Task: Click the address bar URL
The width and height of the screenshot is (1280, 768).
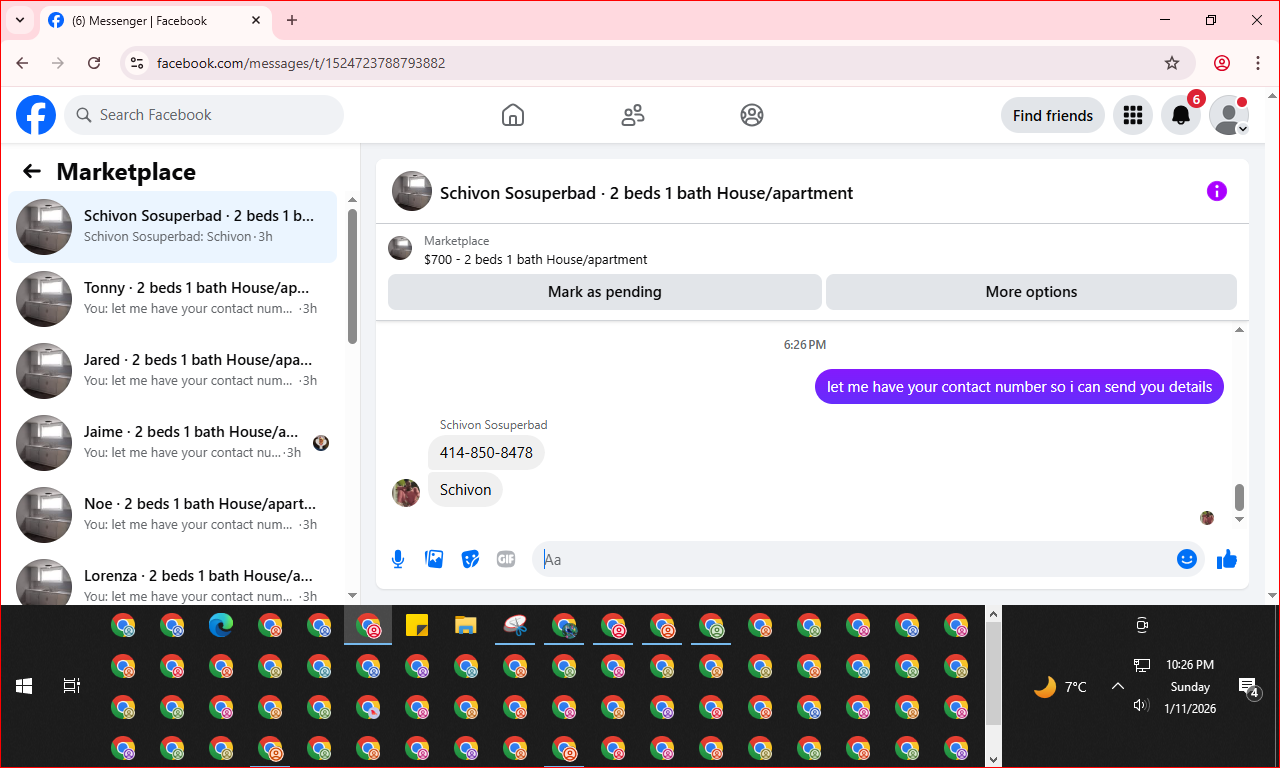Action: [x=301, y=63]
